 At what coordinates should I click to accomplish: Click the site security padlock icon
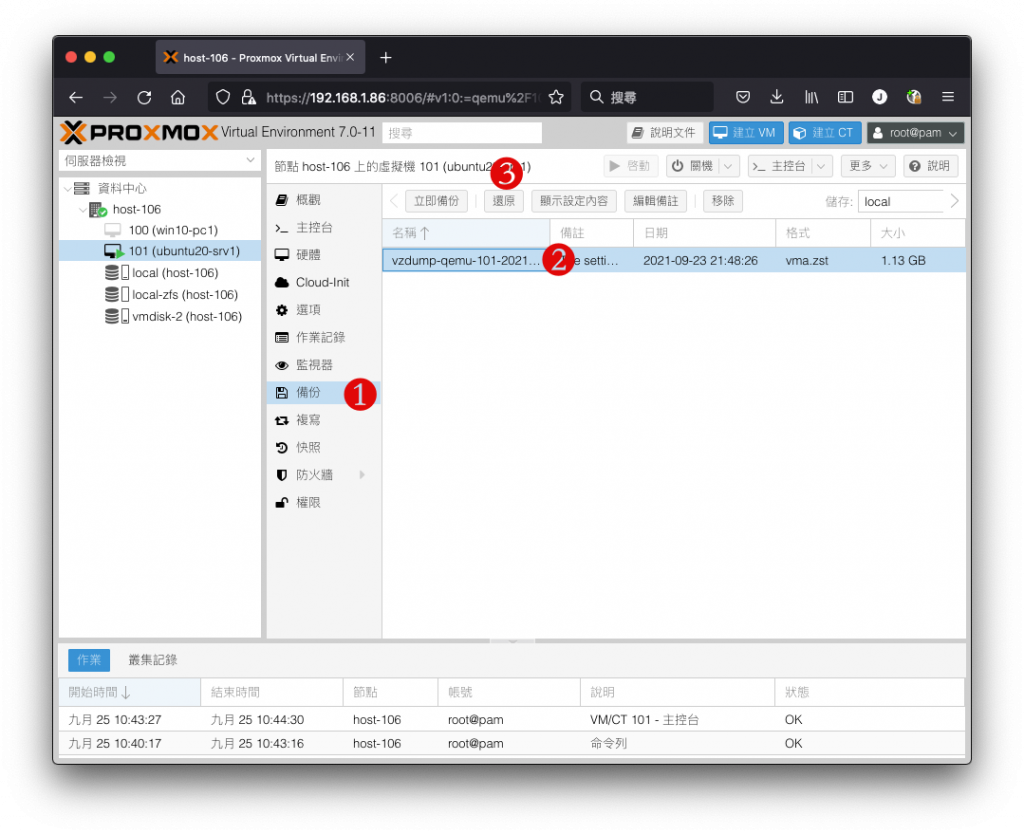(249, 97)
